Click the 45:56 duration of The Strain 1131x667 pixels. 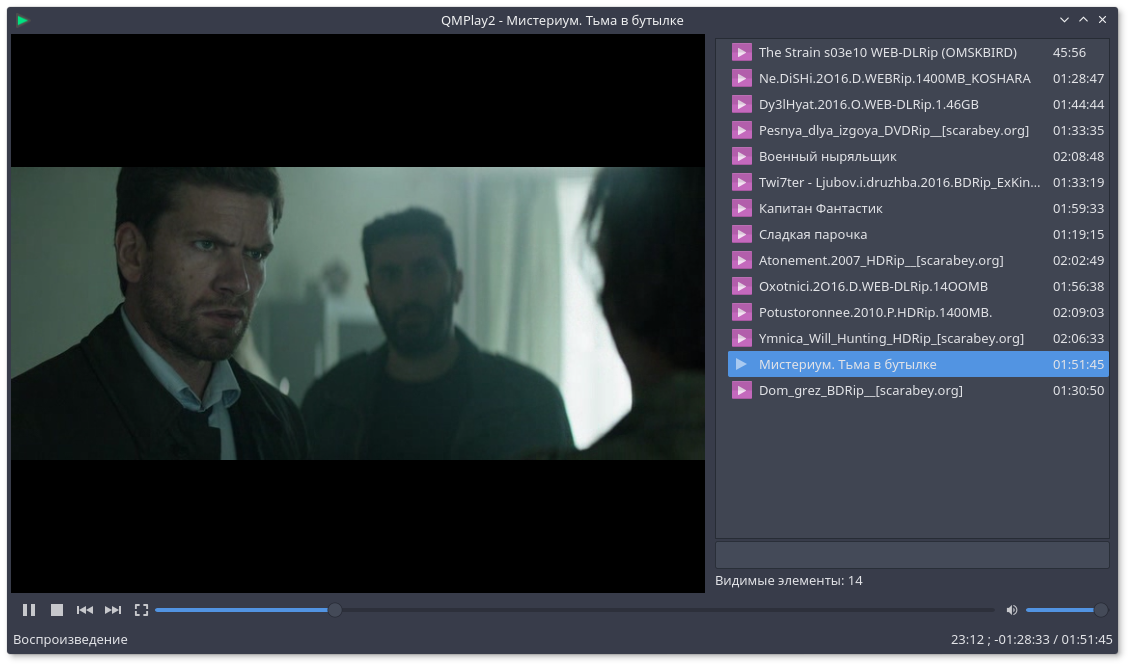point(1069,53)
